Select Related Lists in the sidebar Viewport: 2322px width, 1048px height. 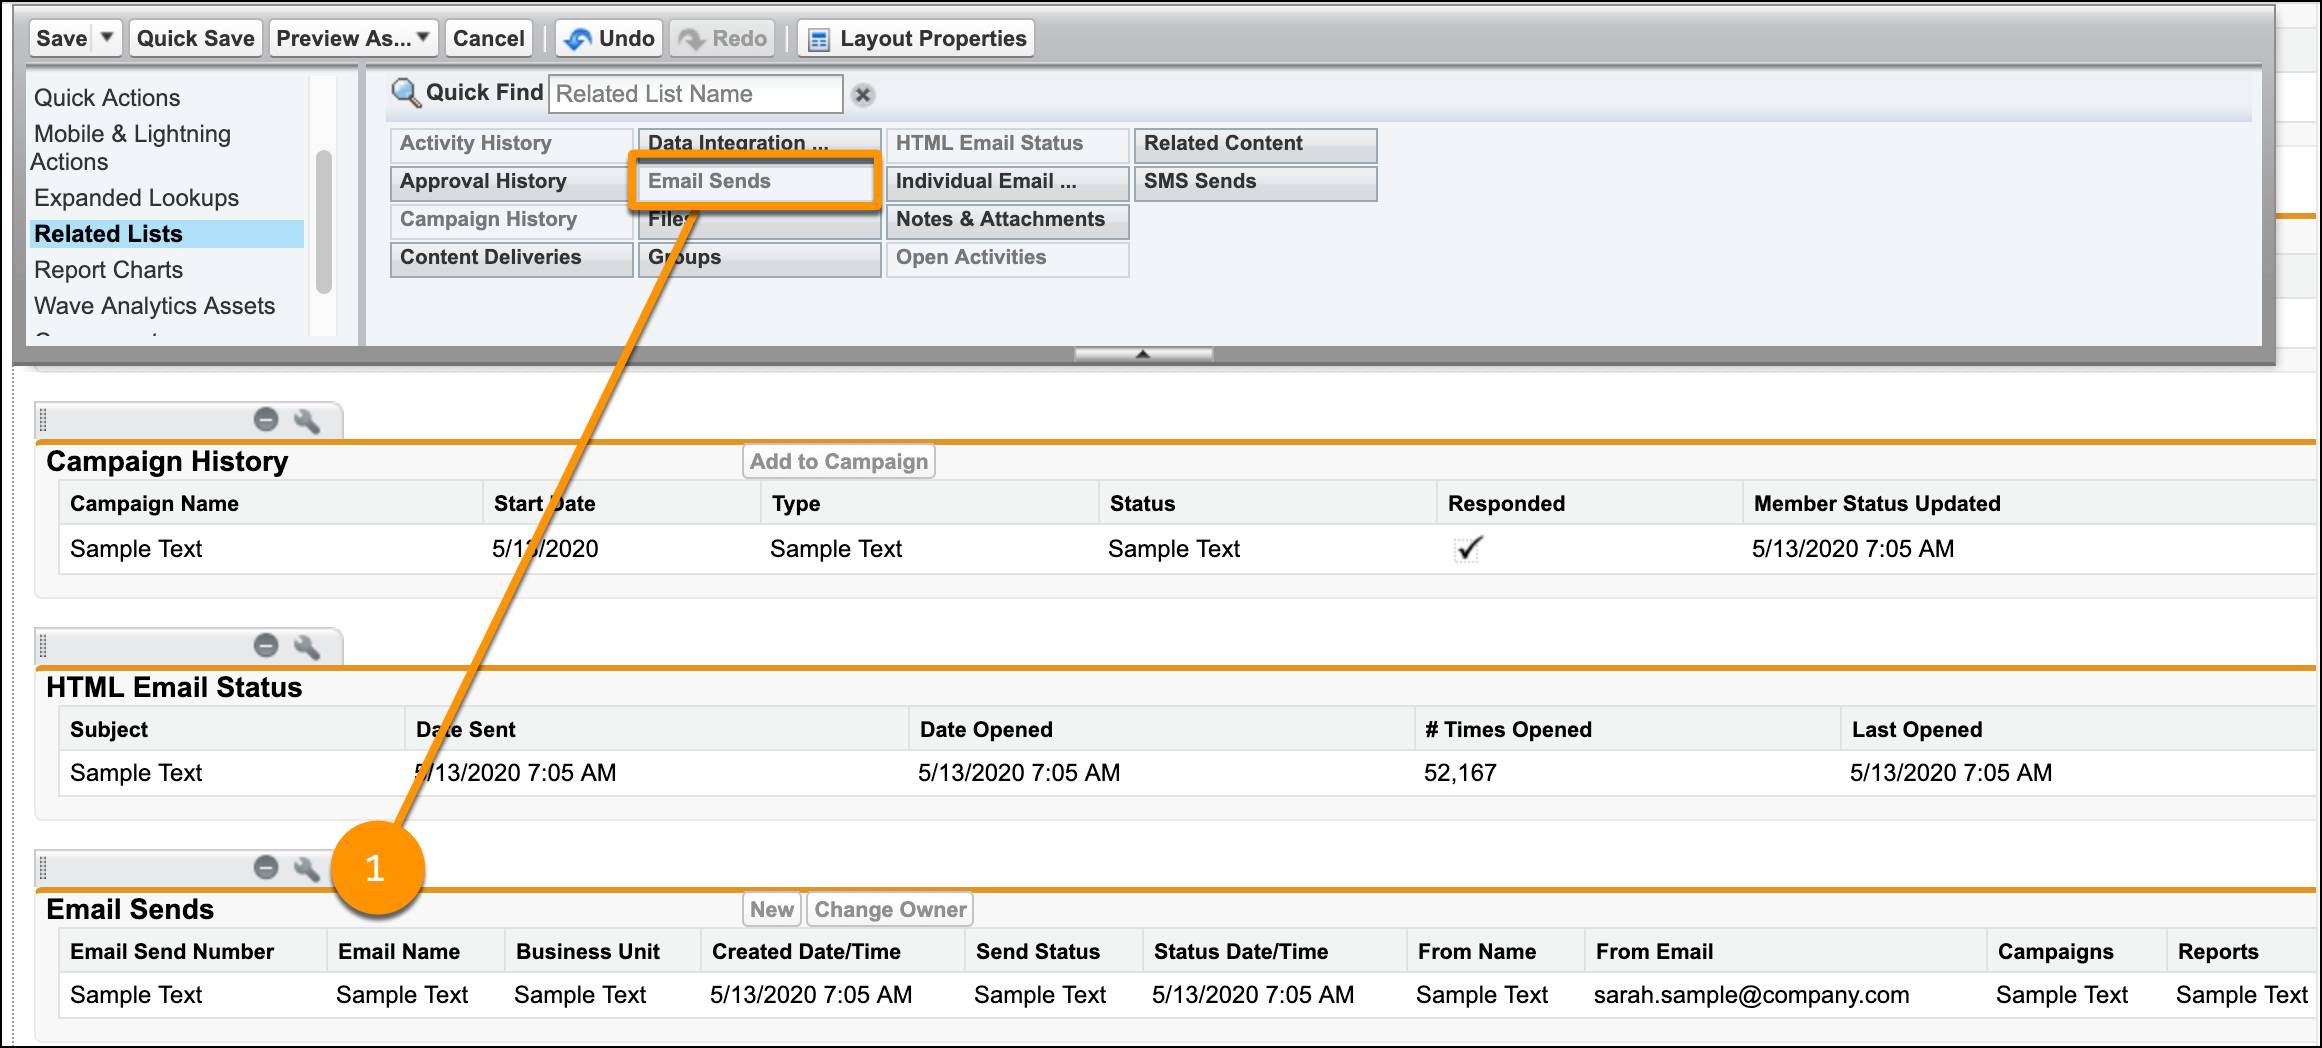tap(108, 233)
